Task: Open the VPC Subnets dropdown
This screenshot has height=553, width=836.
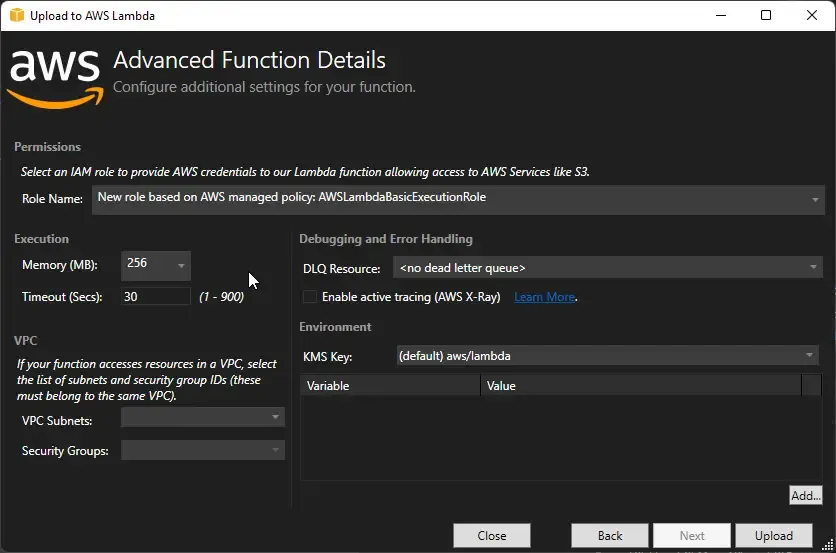Action: [203, 417]
